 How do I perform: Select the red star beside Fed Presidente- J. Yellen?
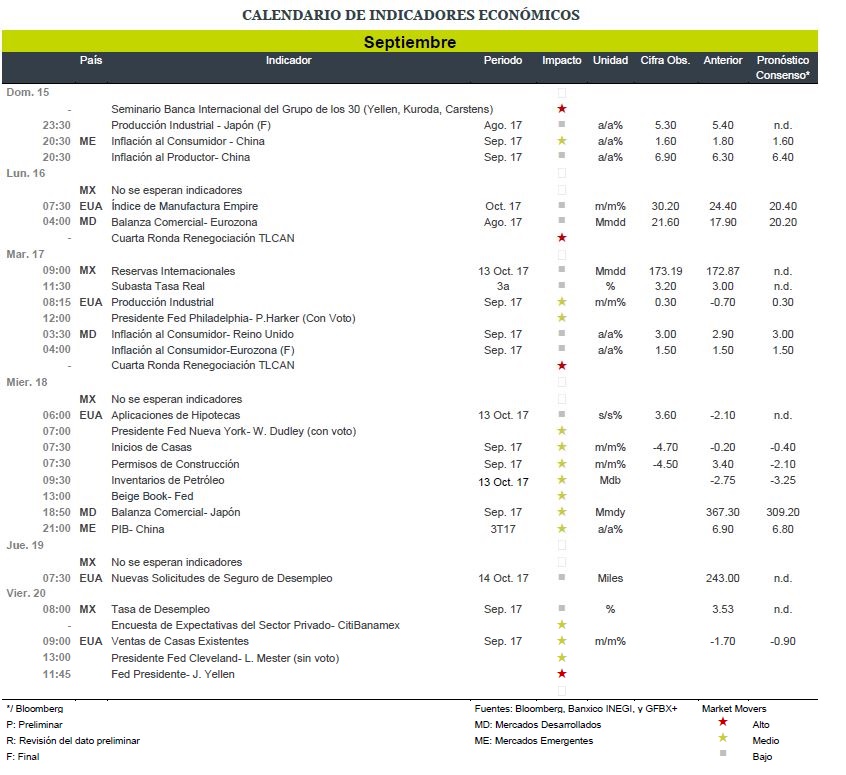click(x=562, y=674)
